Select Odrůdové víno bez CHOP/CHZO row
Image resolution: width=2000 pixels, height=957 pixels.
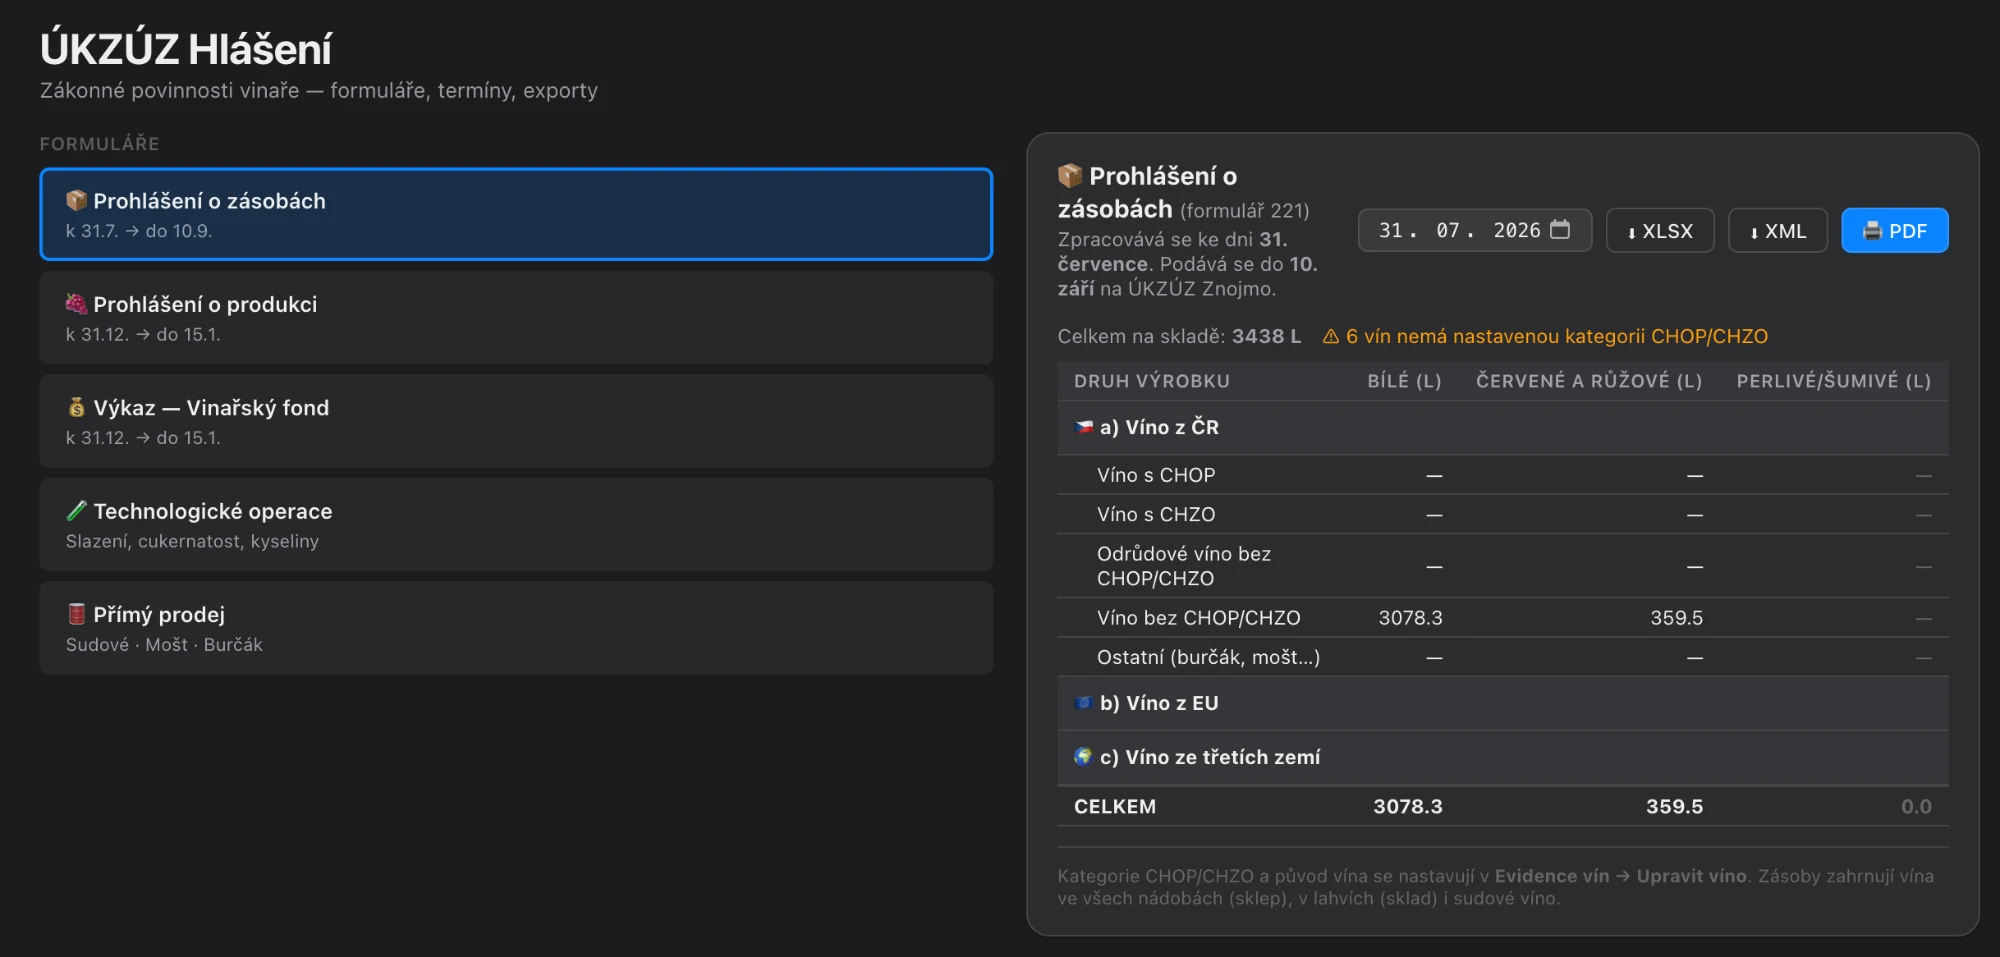point(1503,566)
